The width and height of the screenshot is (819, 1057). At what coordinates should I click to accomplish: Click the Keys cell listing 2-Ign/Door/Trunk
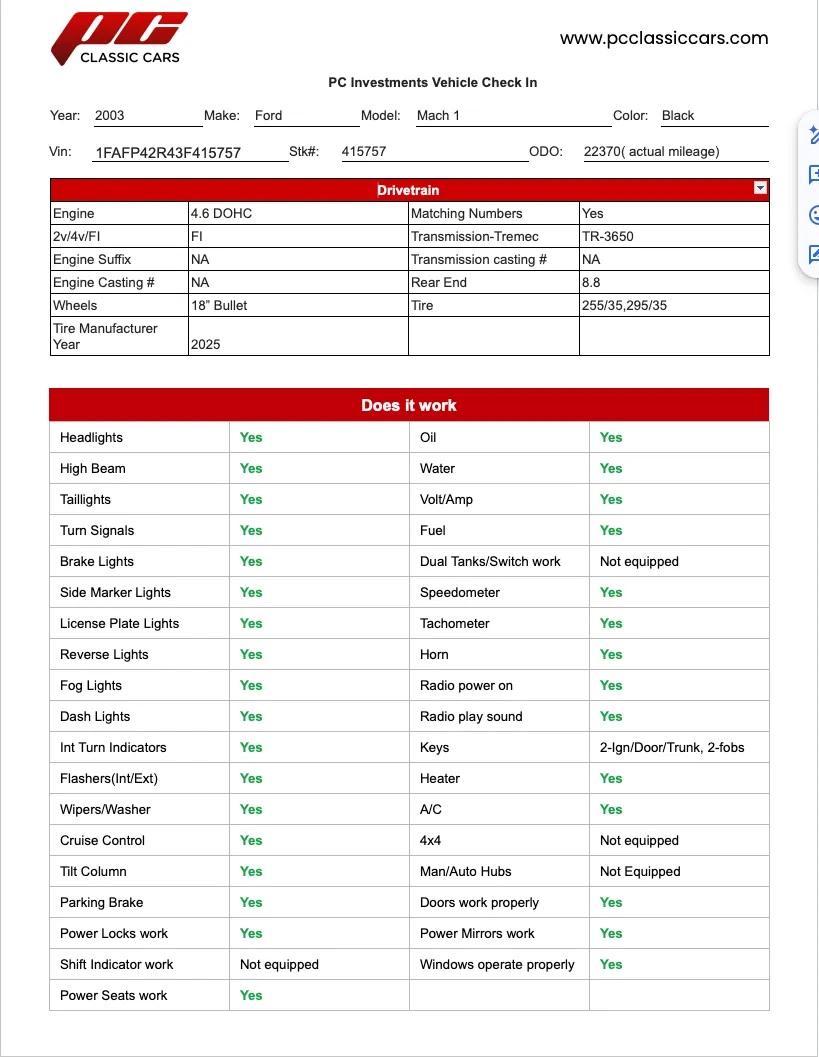tap(679, 748)
